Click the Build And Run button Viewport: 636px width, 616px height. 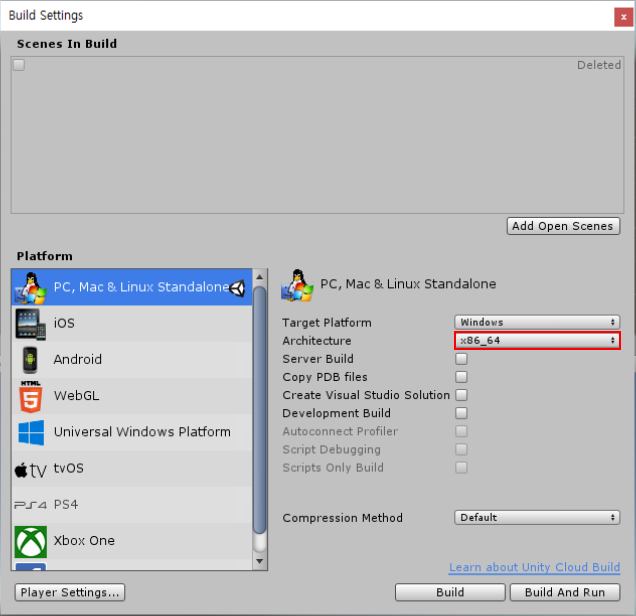(x=565, y=592)
